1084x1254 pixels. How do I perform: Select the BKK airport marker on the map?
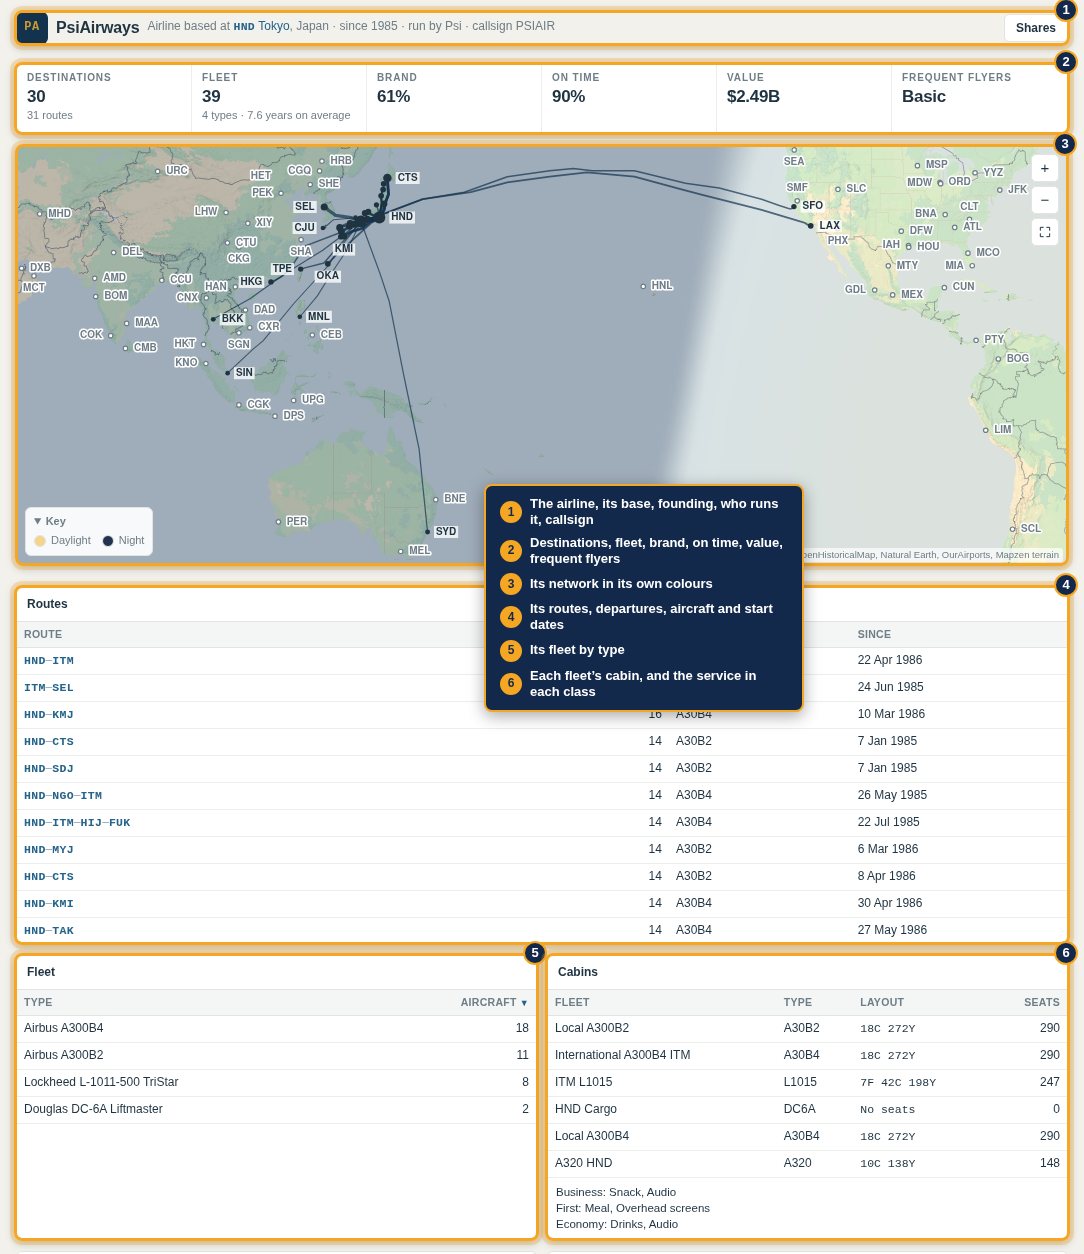[213, 319]
